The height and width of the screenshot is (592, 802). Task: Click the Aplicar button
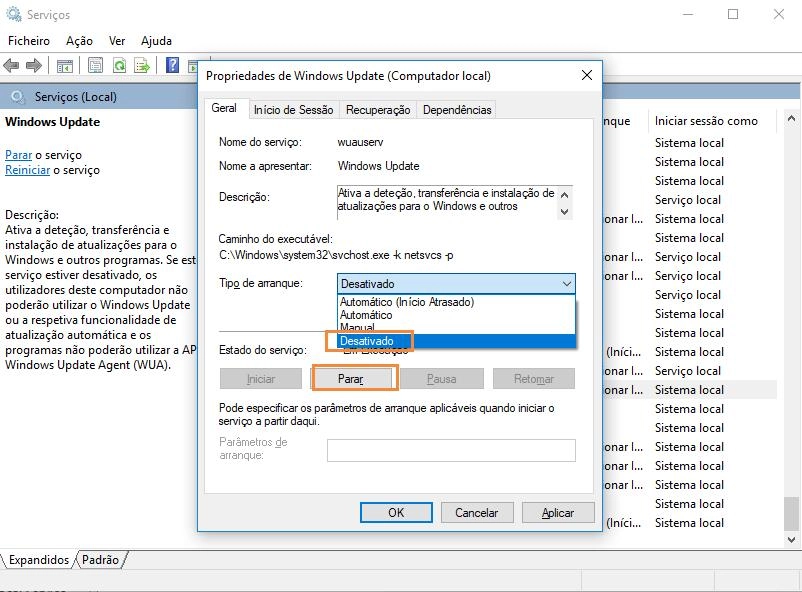557,511
